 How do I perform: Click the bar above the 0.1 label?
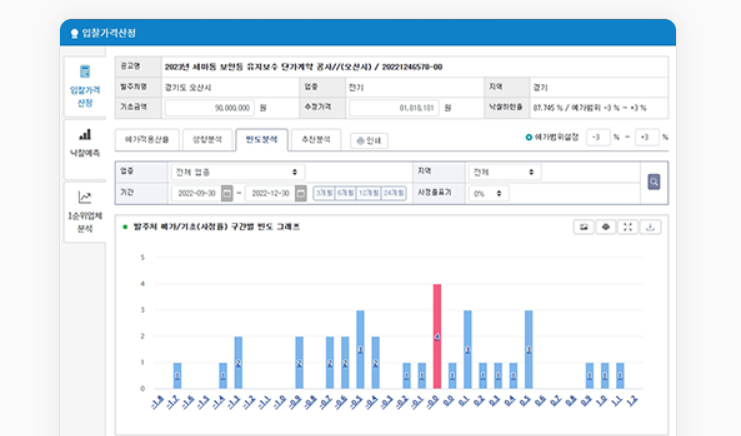point(467,350)
